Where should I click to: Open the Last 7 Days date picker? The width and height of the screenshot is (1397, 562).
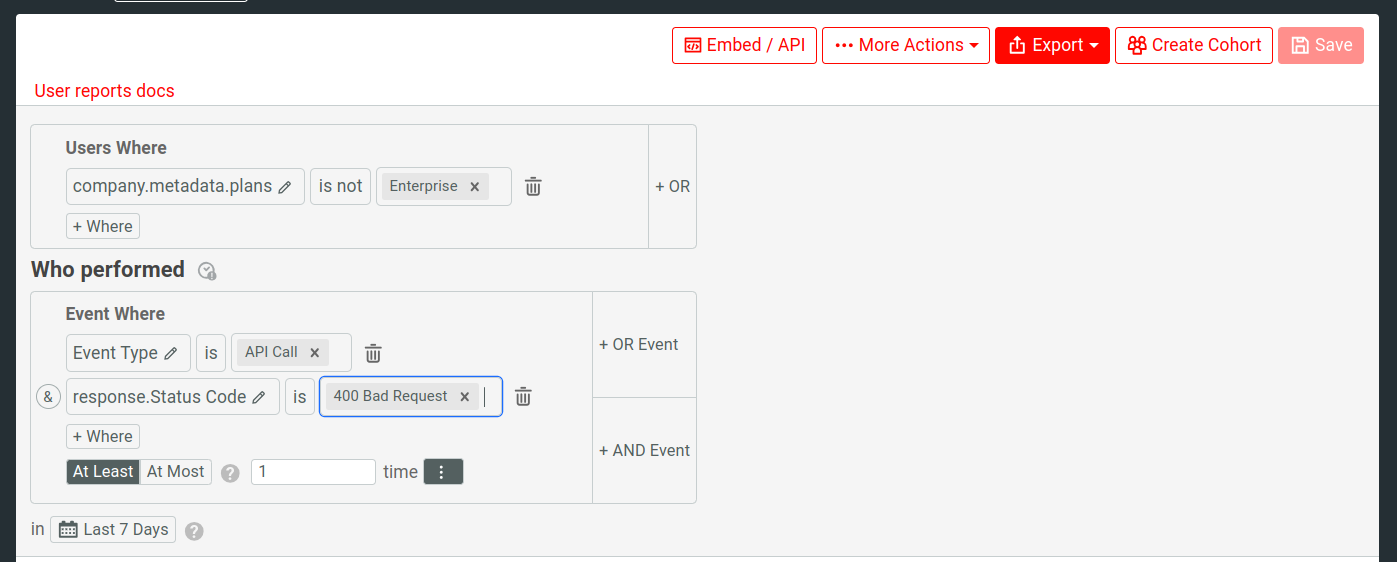(113, 529)
